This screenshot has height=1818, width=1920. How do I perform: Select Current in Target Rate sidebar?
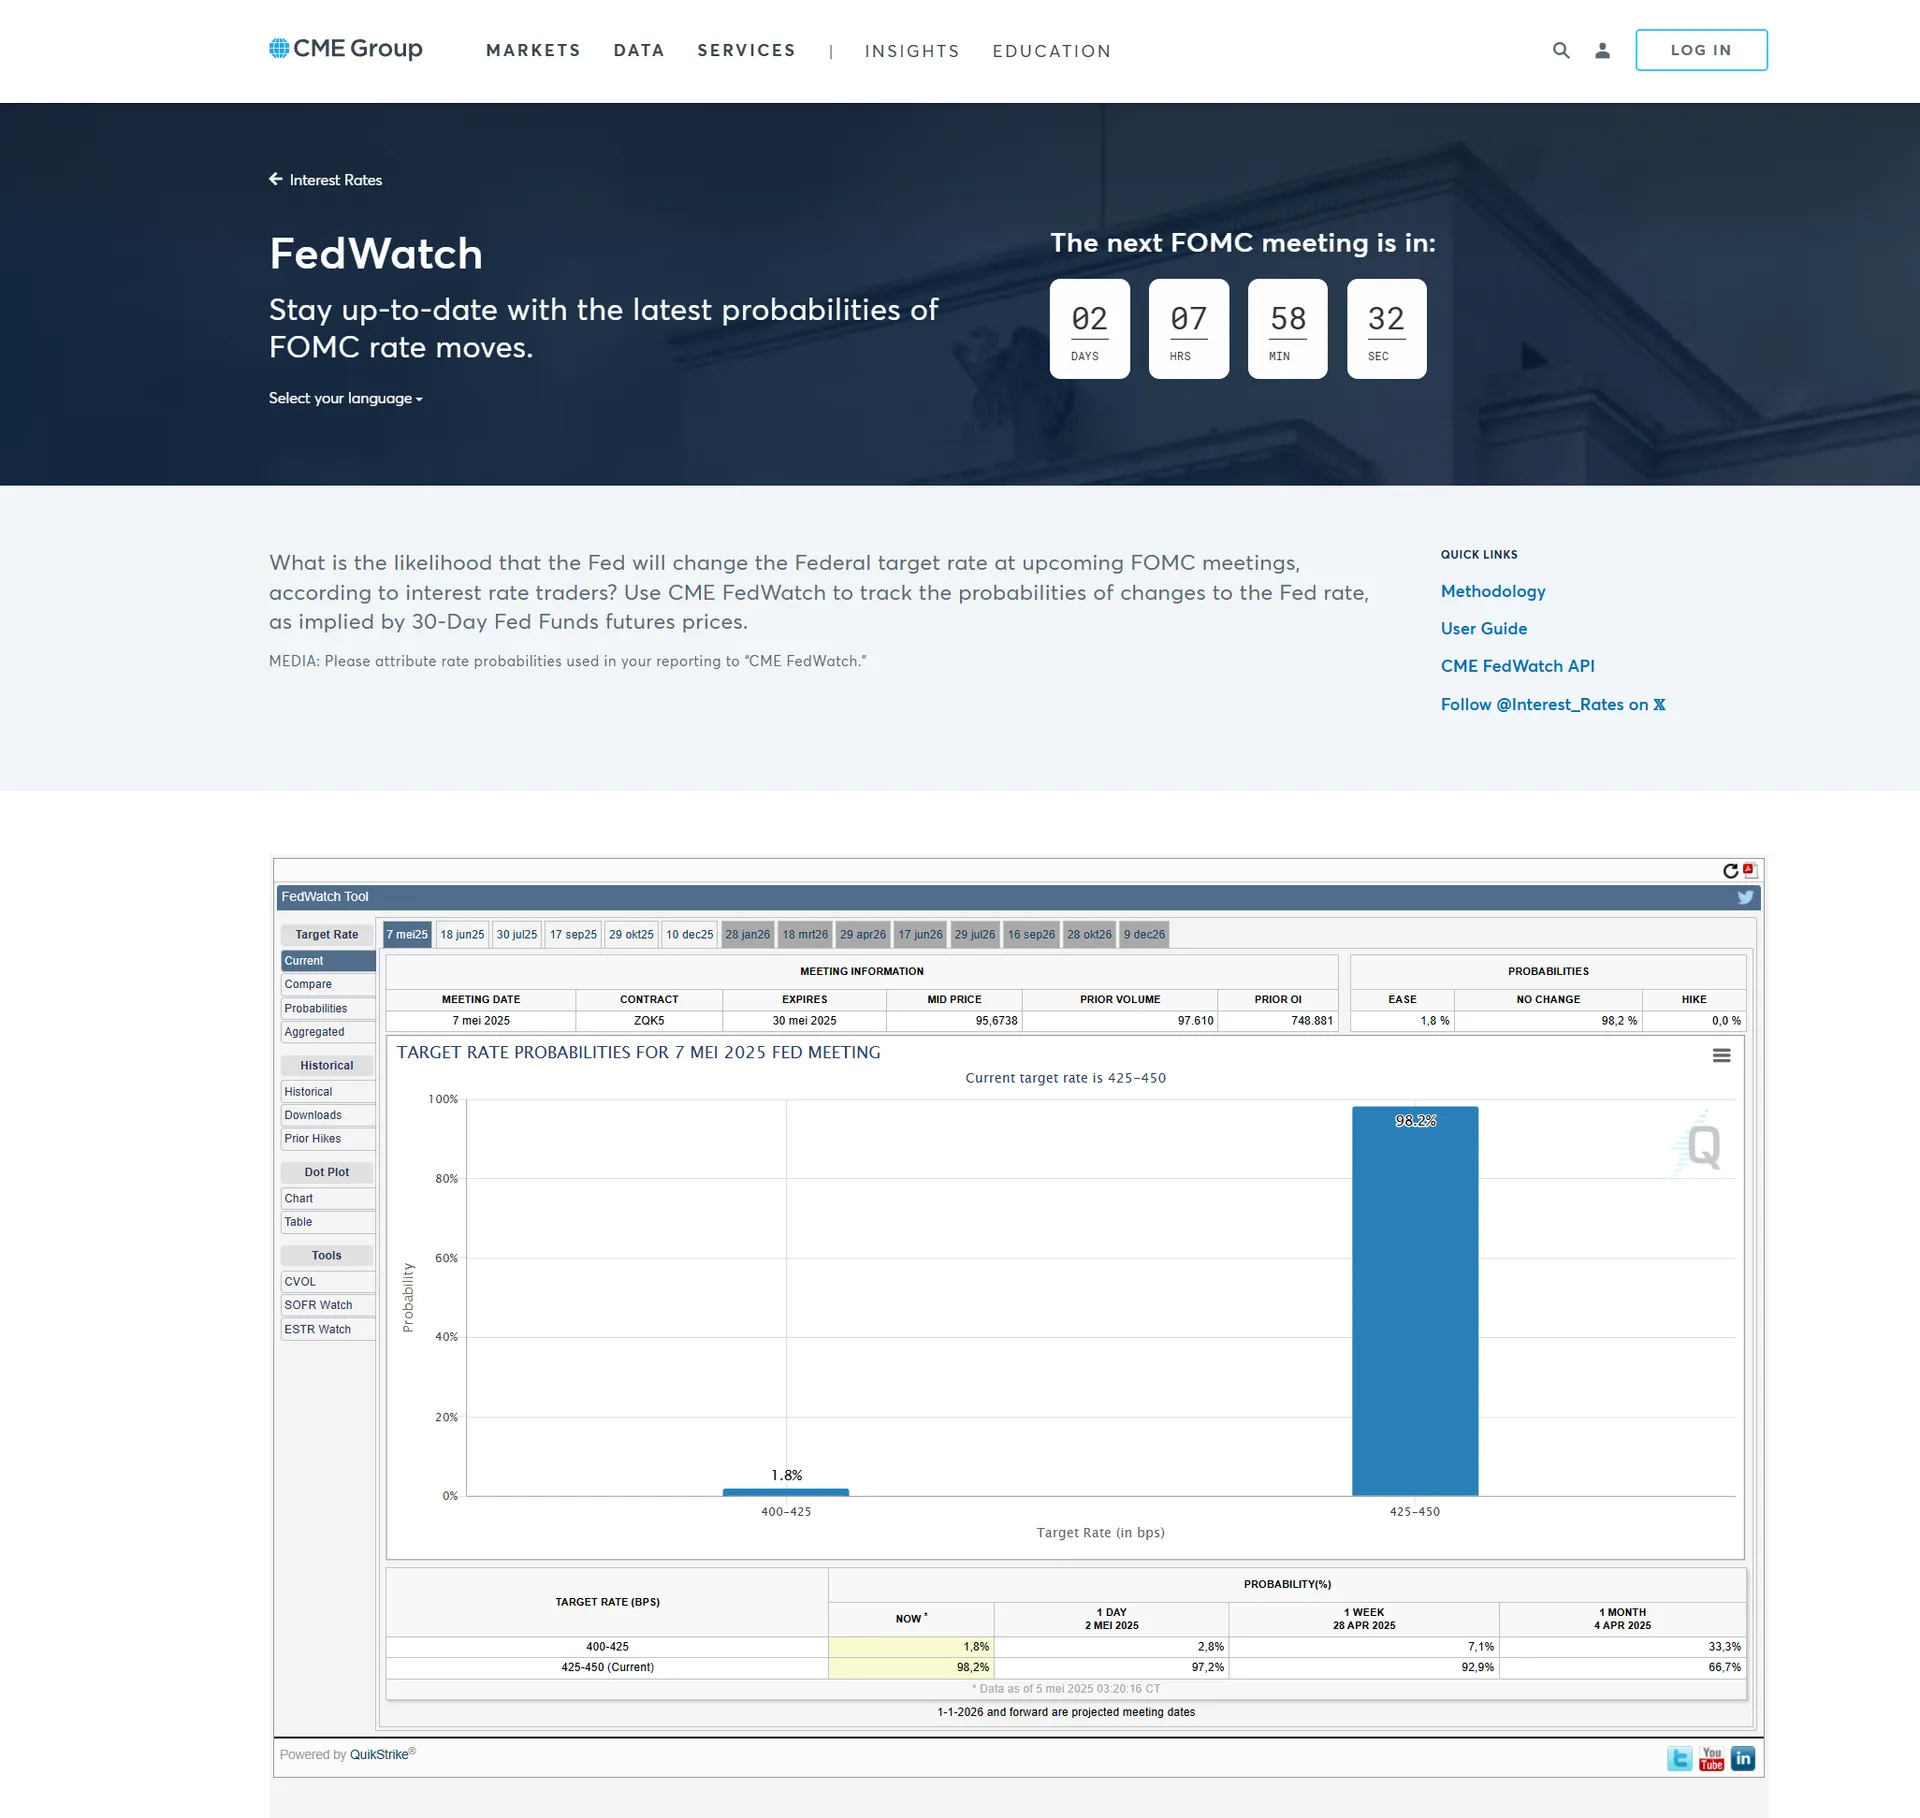click(x=328, y=961)
